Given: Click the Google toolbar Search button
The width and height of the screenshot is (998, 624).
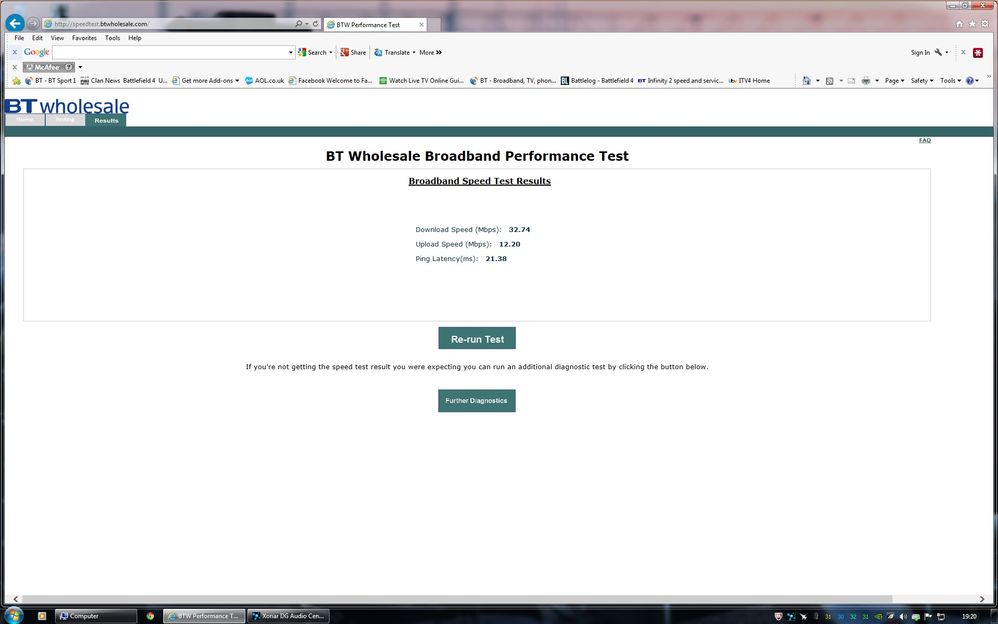Looking at the screenshot, I should coord(313,52).
